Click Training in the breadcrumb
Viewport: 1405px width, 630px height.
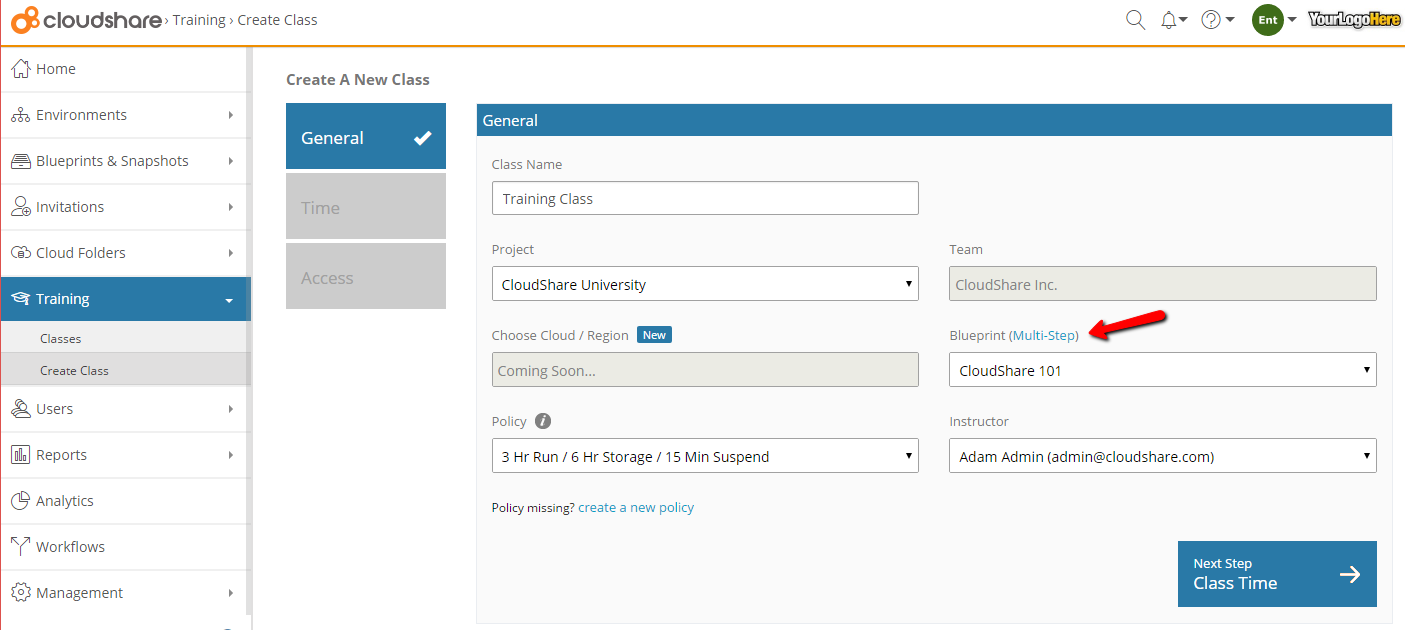coord(199,20)
